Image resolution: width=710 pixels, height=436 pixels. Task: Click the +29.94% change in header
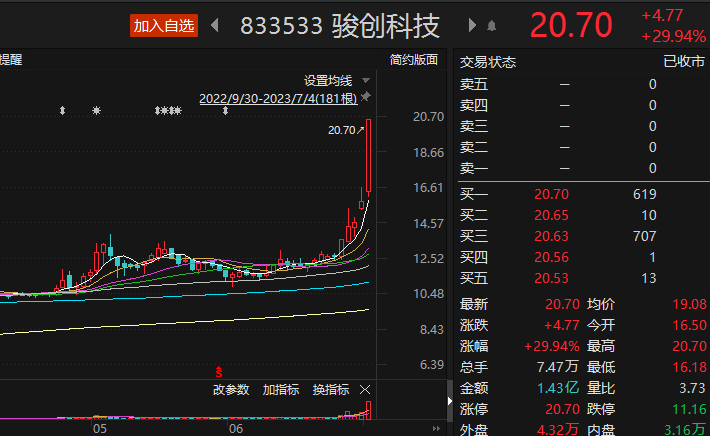tap(673, 36)
